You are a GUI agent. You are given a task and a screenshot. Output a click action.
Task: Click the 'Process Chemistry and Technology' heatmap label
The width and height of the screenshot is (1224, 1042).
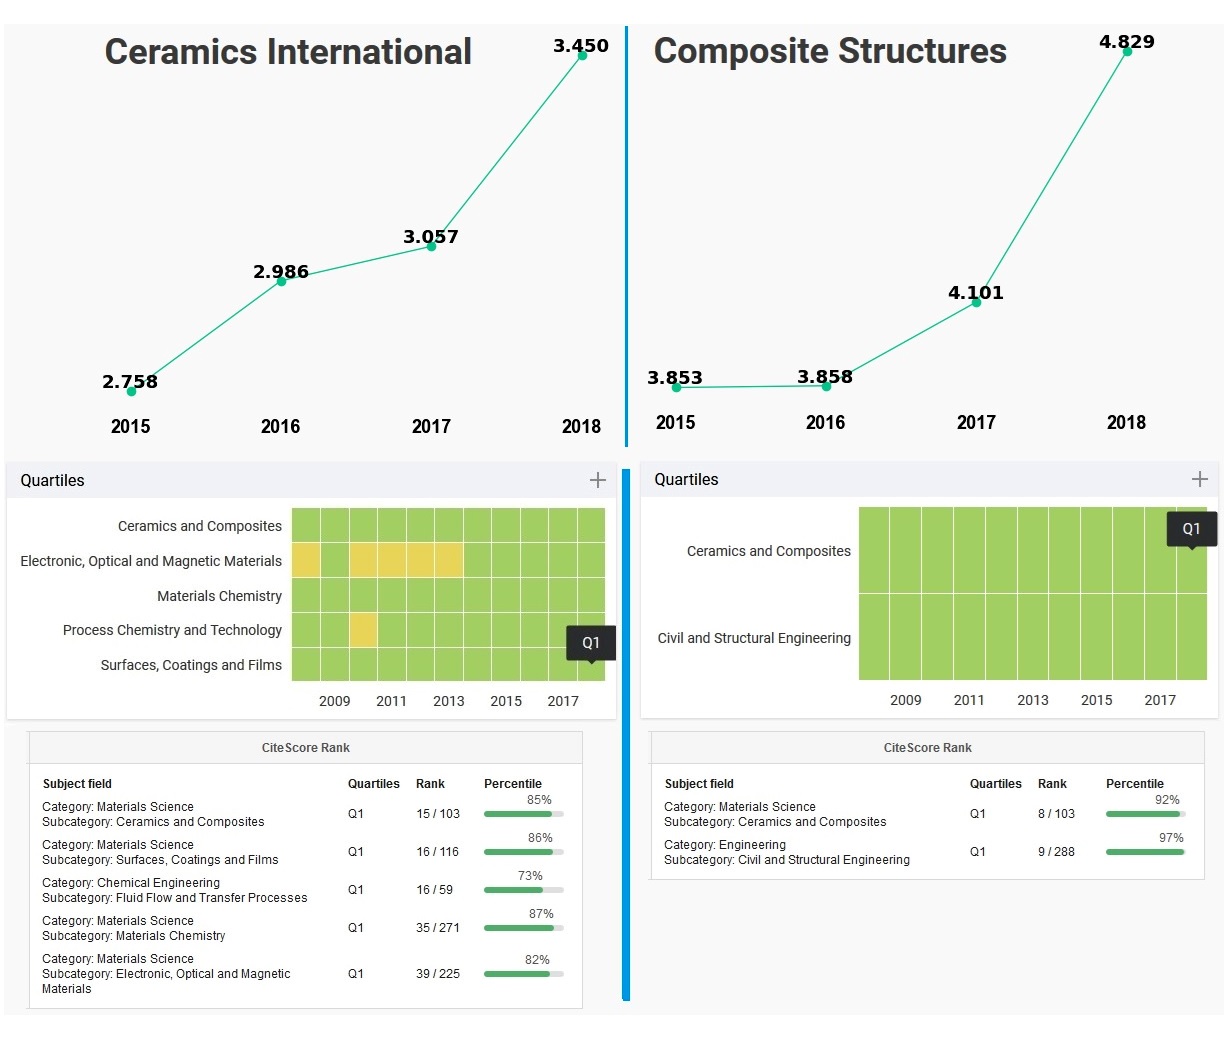coord(172,630)
